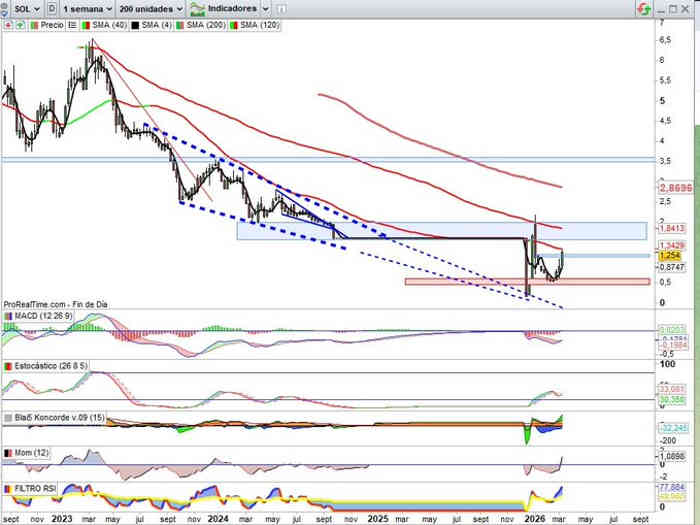Click the Precio label in the legend
This screenshot has width=700, height=525.
52,22
